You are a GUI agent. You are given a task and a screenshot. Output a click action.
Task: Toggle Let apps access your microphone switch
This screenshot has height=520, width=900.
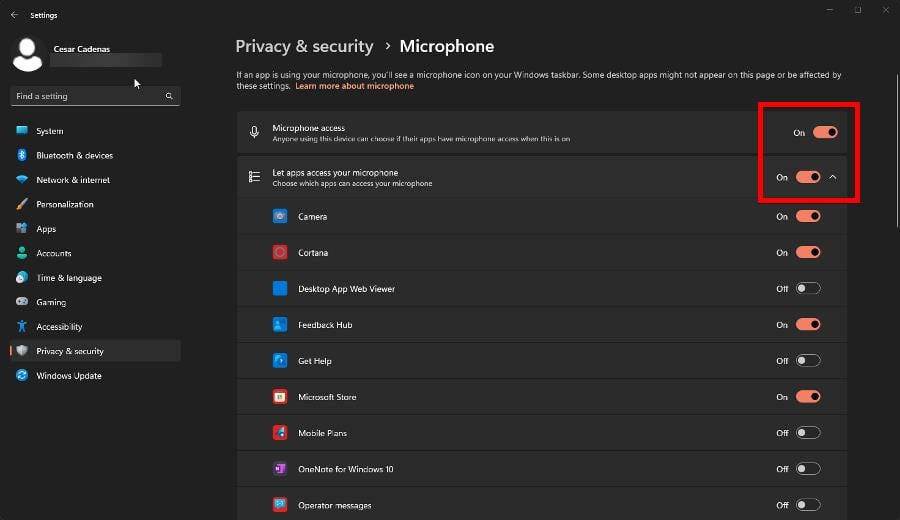(x=808, y=177)
